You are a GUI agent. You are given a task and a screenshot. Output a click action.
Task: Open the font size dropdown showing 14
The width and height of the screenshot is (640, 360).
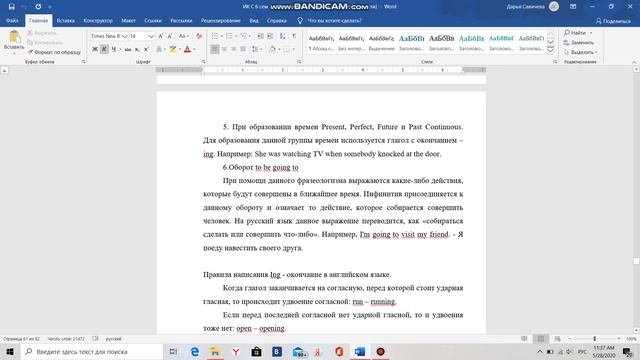pos(151,36)
